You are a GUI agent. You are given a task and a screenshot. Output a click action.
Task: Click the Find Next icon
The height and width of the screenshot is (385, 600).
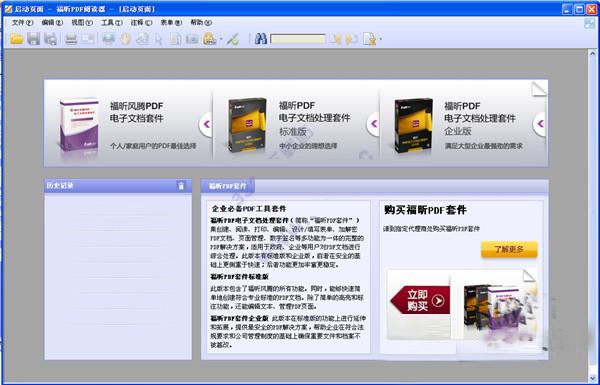point(351,39)
